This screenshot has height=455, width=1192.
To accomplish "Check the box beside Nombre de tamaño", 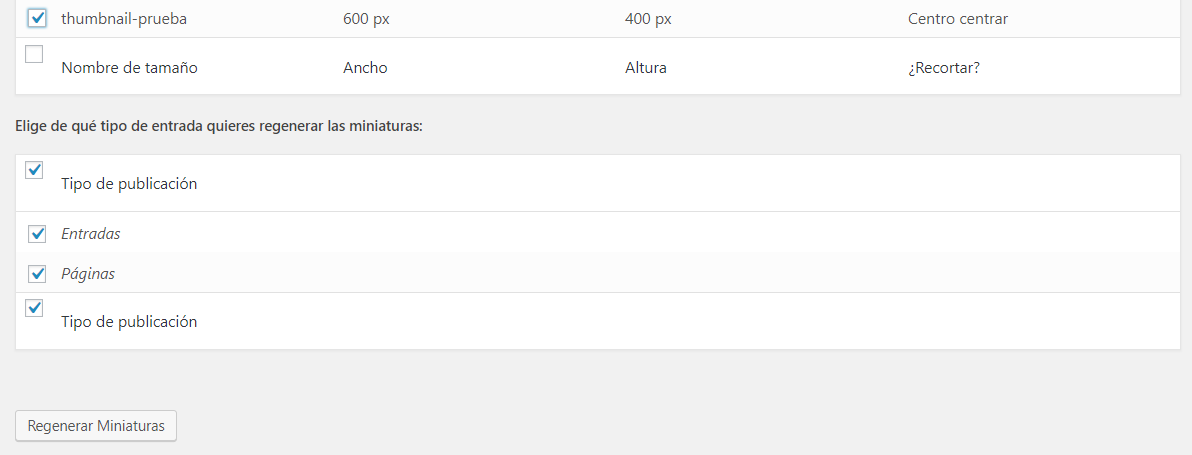I will (x=34, y=54).
